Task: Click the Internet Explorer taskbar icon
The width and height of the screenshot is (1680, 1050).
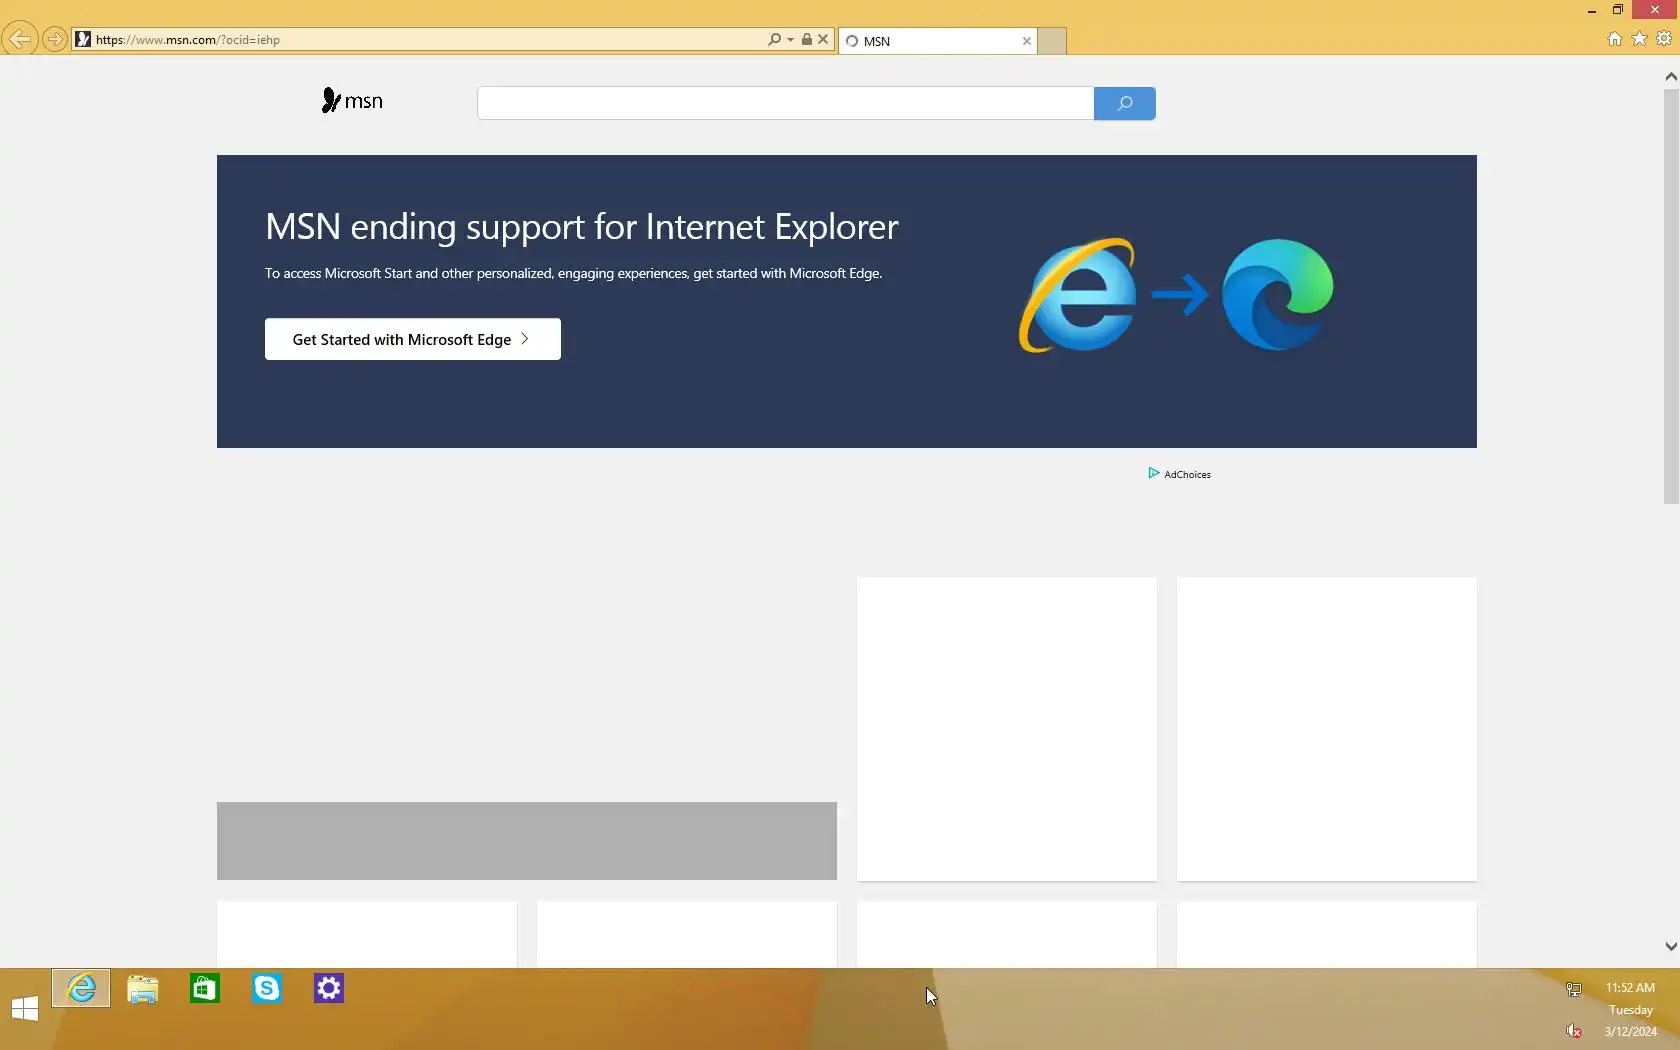Action: (x=81, y=989)
